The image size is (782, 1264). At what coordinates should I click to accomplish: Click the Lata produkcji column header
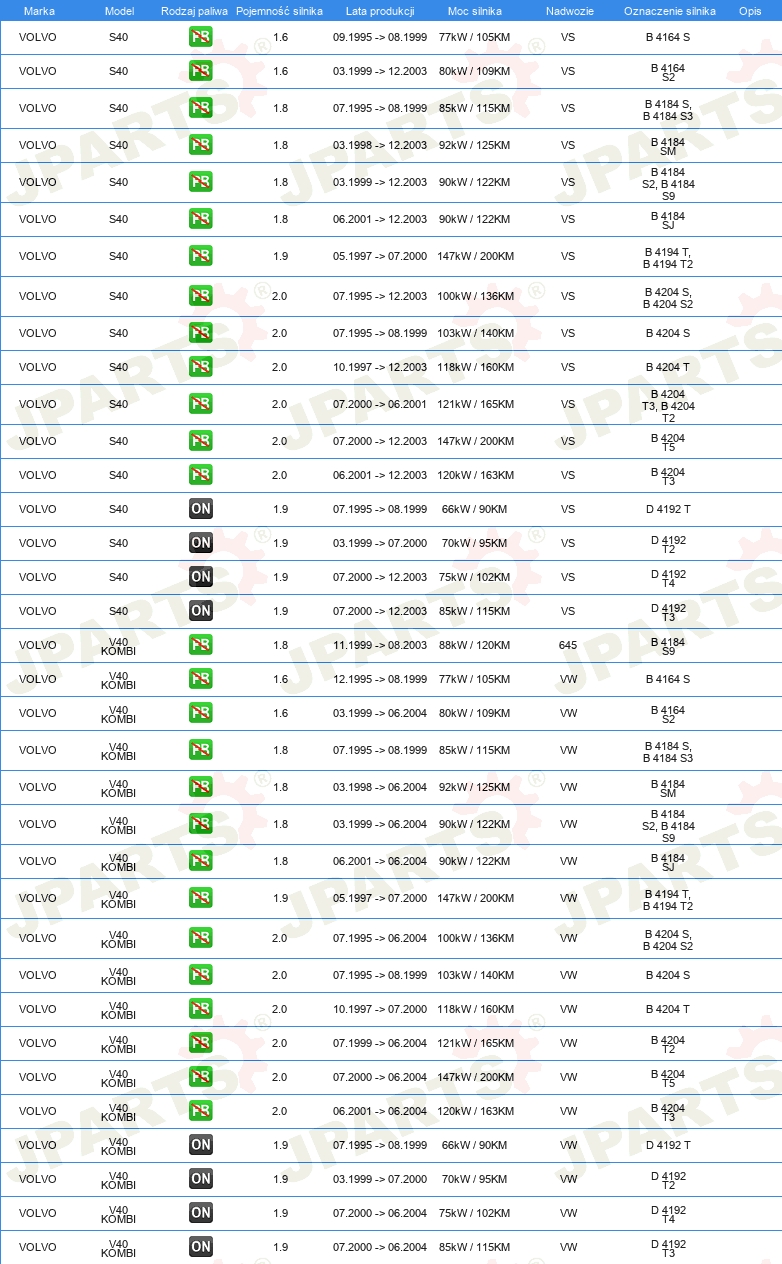coord(380,11)
